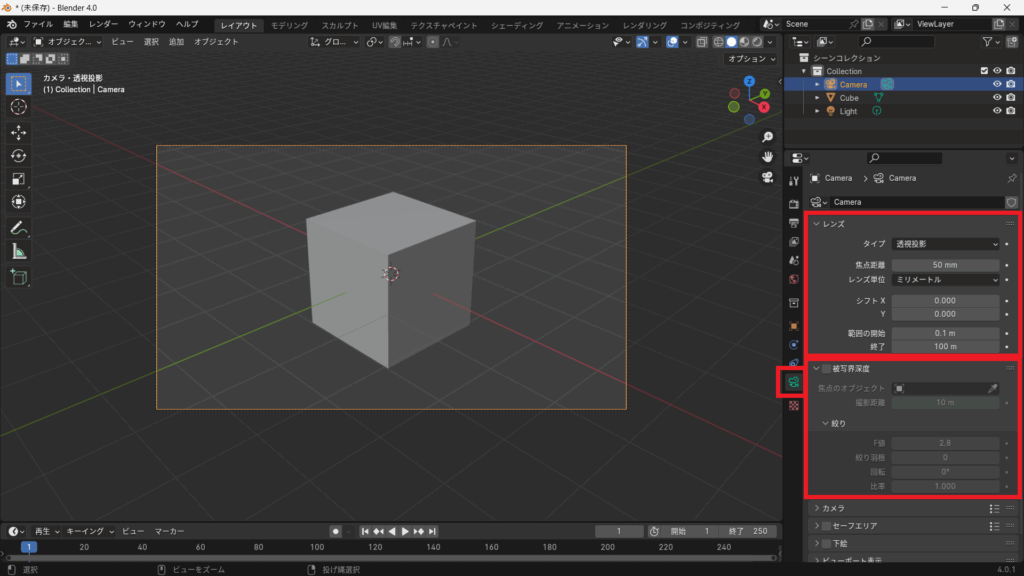Open the View Layer properties tab icon

[793, 242]
